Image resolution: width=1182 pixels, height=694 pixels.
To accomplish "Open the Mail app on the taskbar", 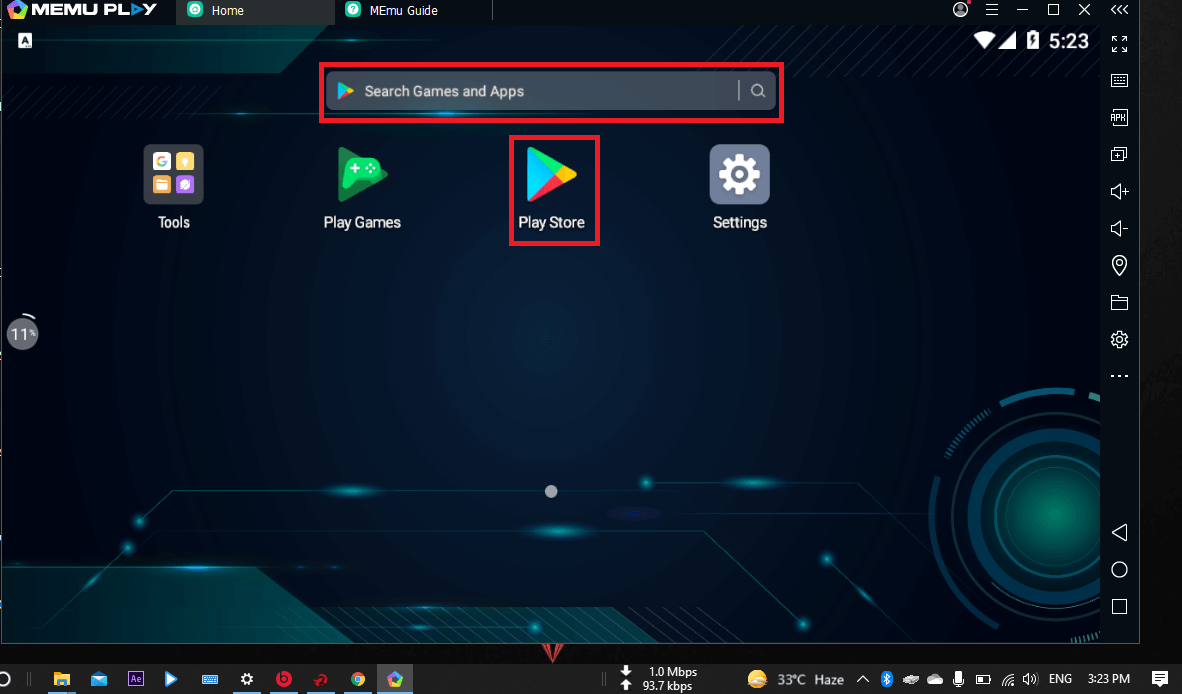I will click(99, 679).
